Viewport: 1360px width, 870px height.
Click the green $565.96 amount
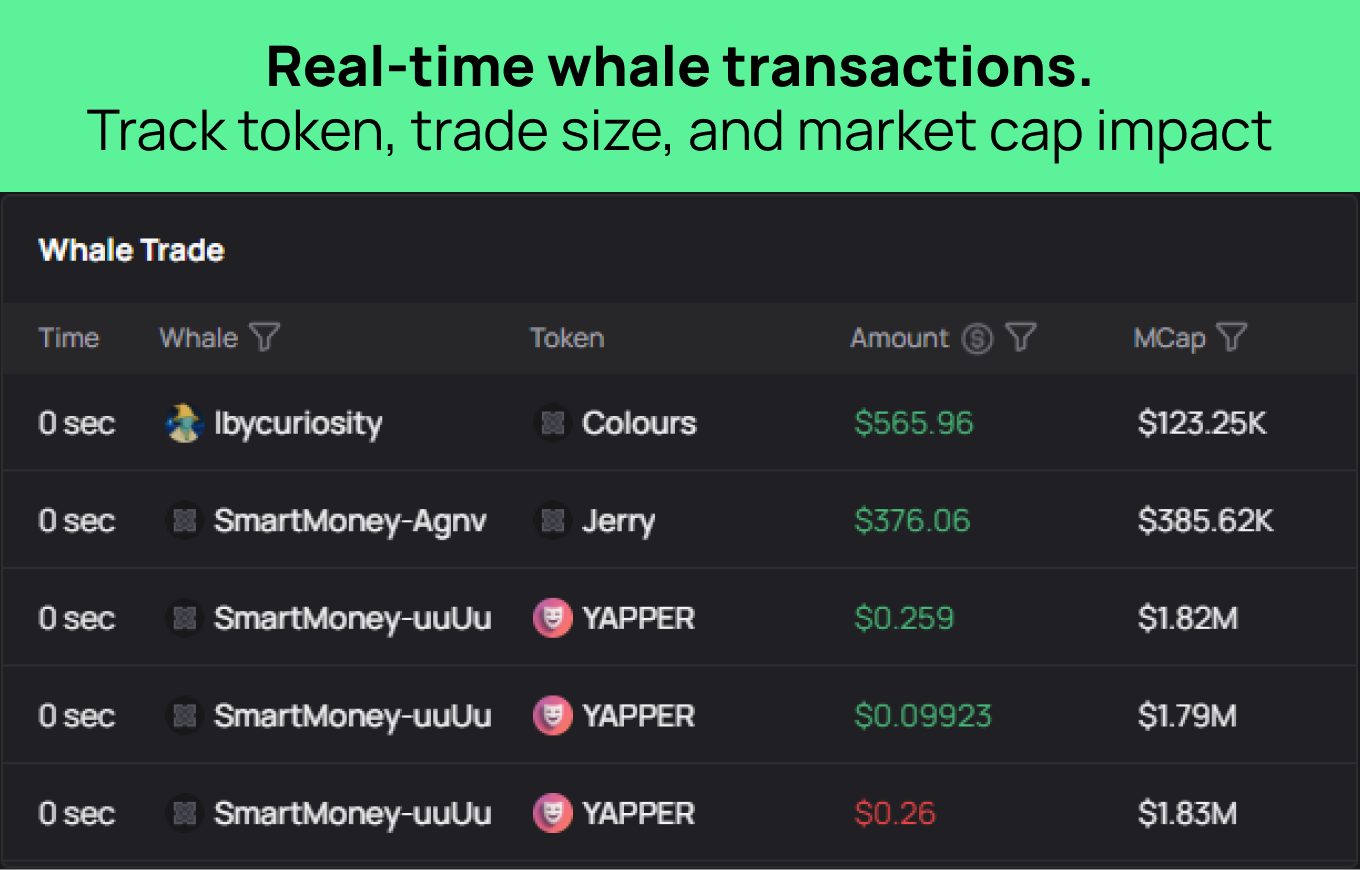[x=913, y=423]
